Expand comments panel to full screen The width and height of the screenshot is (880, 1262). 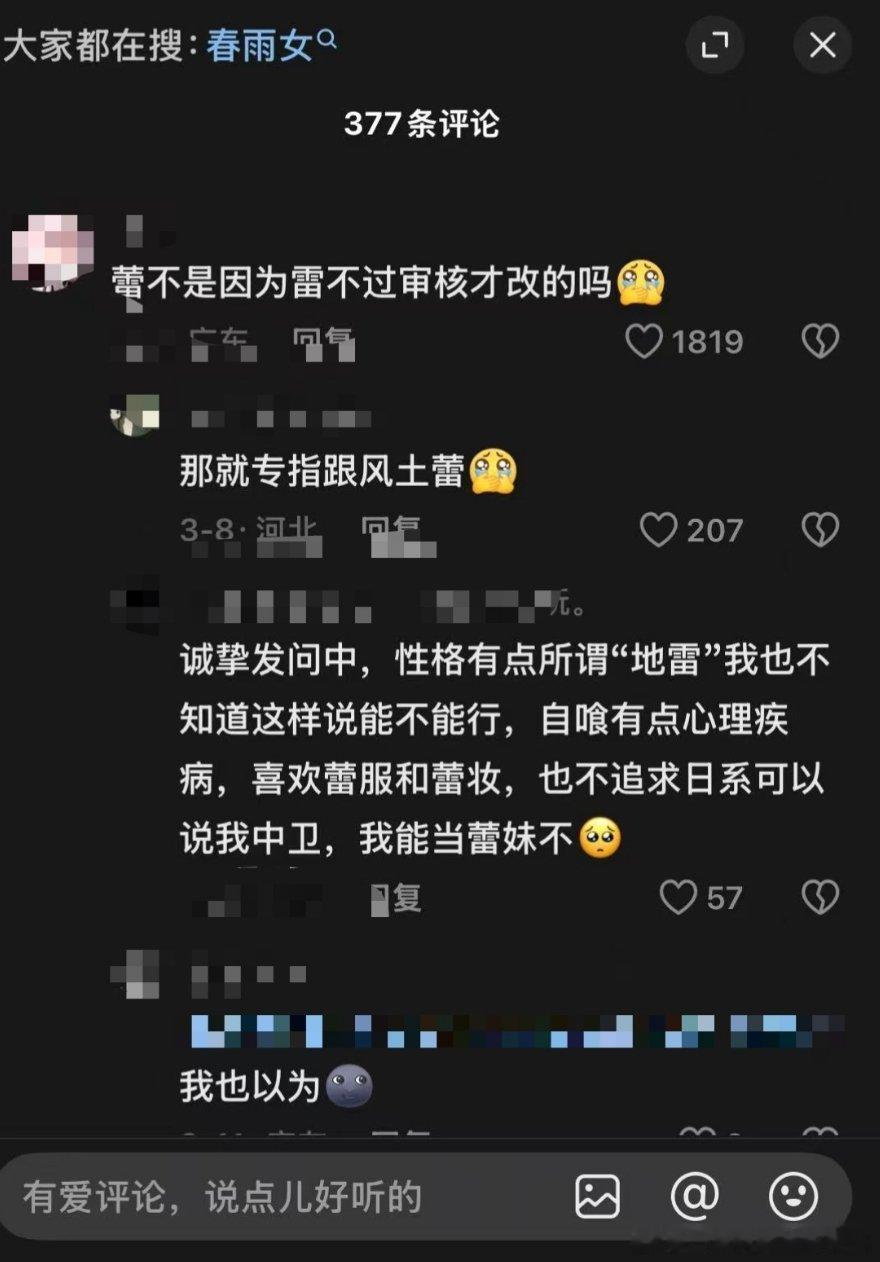(x=715, y=45)
